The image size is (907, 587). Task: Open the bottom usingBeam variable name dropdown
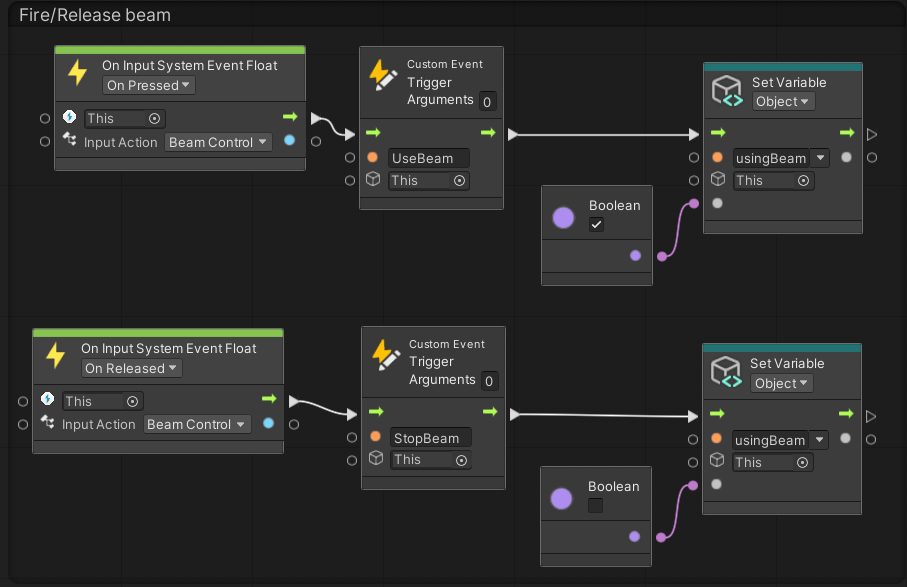[820, 440]
